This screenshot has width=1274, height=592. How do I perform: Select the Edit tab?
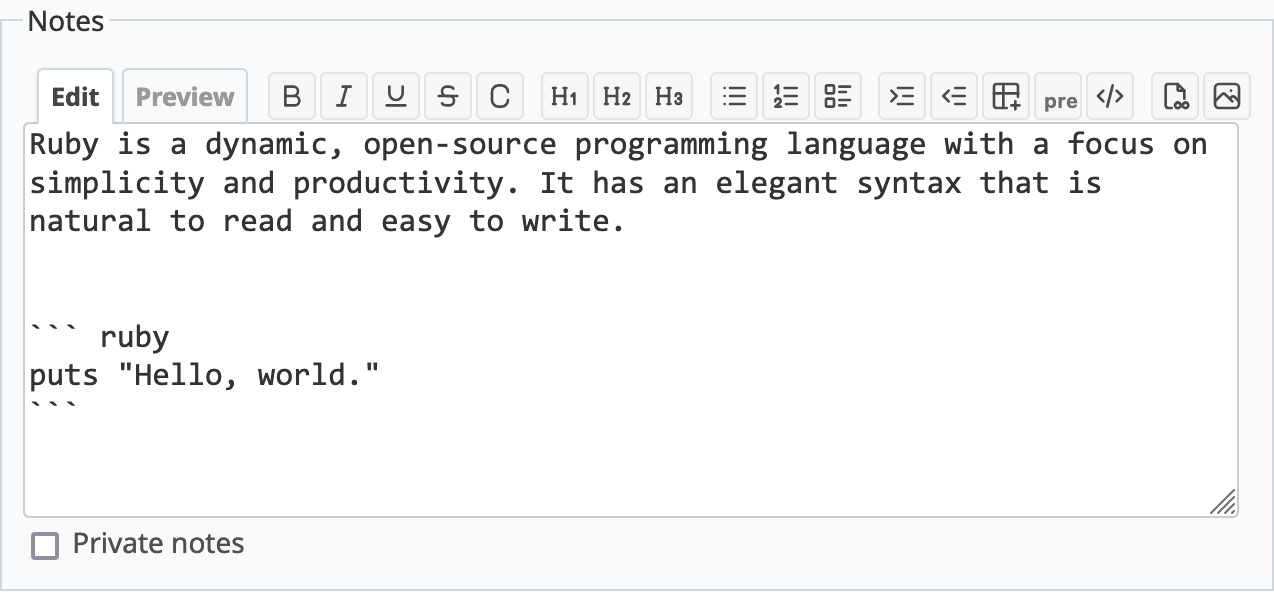(x=76, y=96)
